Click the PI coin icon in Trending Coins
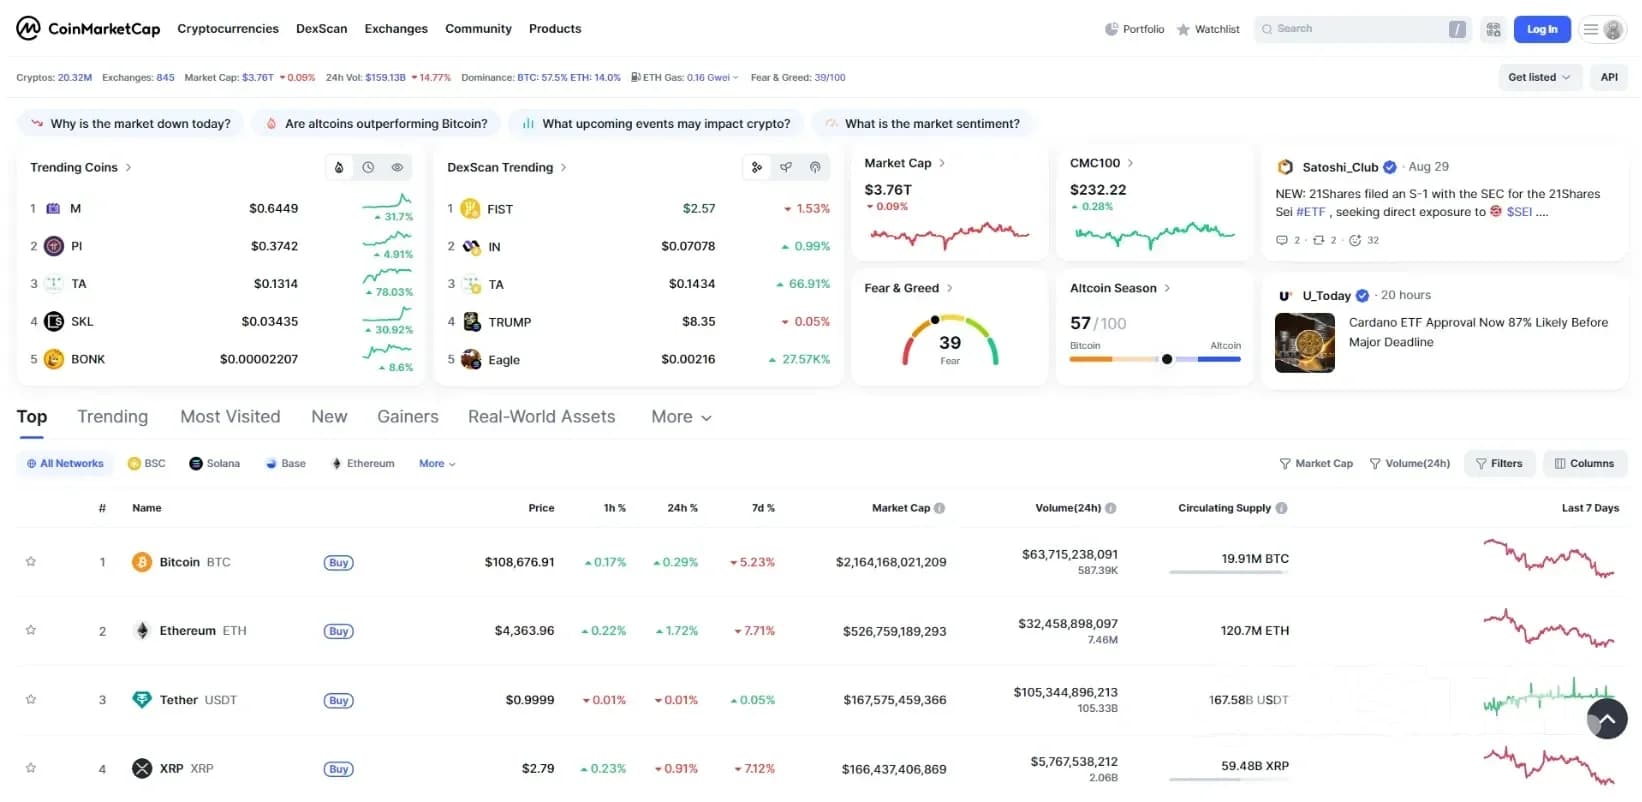This screenshot has height=802, width=1642. [54, 246]
